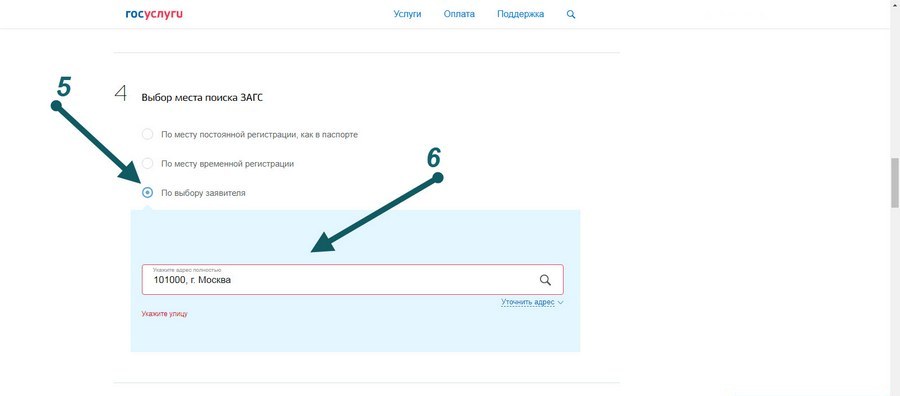900x396 pixels.
Task: Click the vertical scrollbar thumb
Action: (895, 183)
